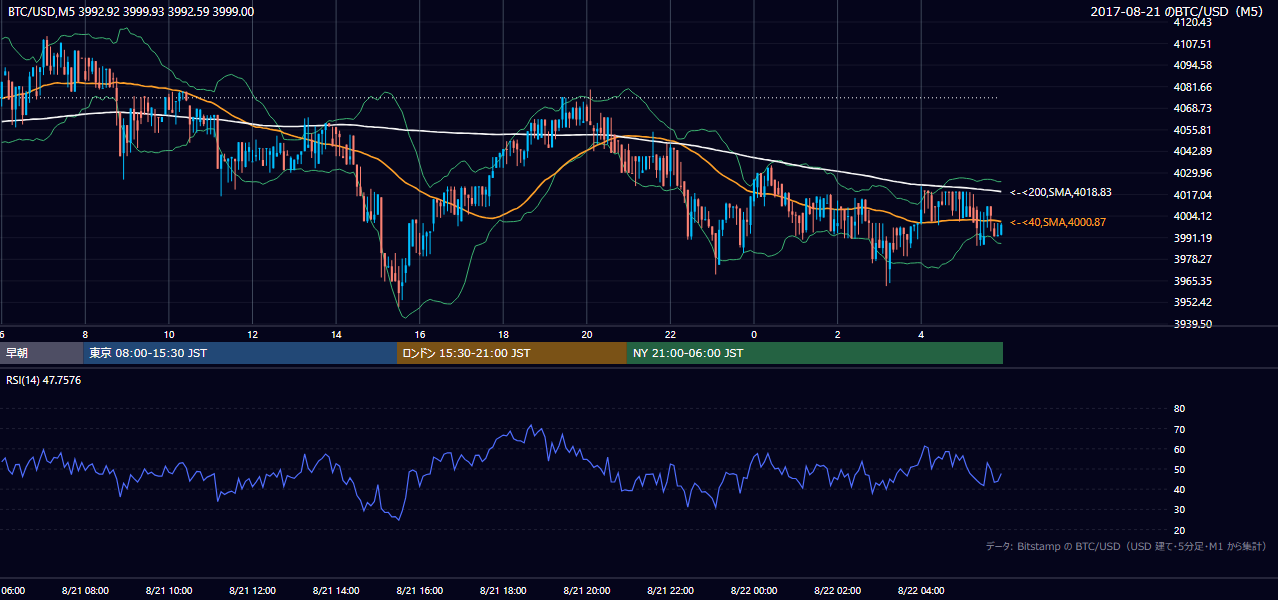The image size is (1278, 600).
Task: Click the 3978.27 price axis label
Action: 1192,259
